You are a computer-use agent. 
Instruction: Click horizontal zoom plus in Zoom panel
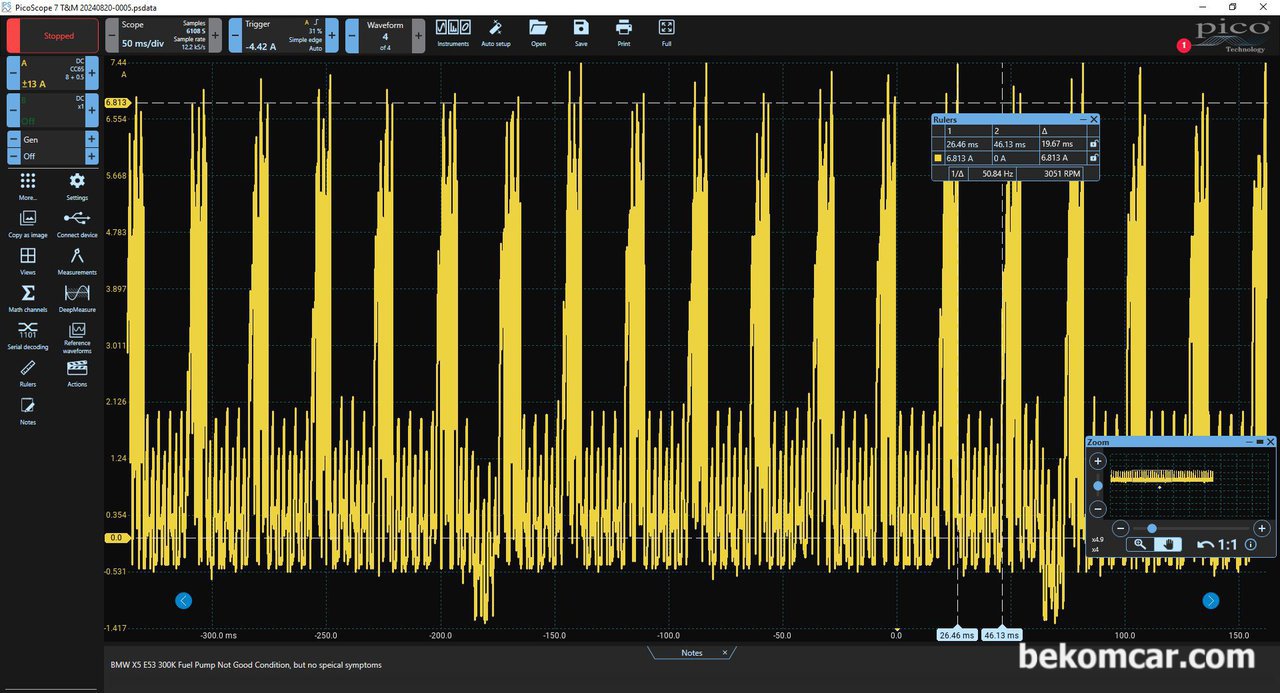1262,528
